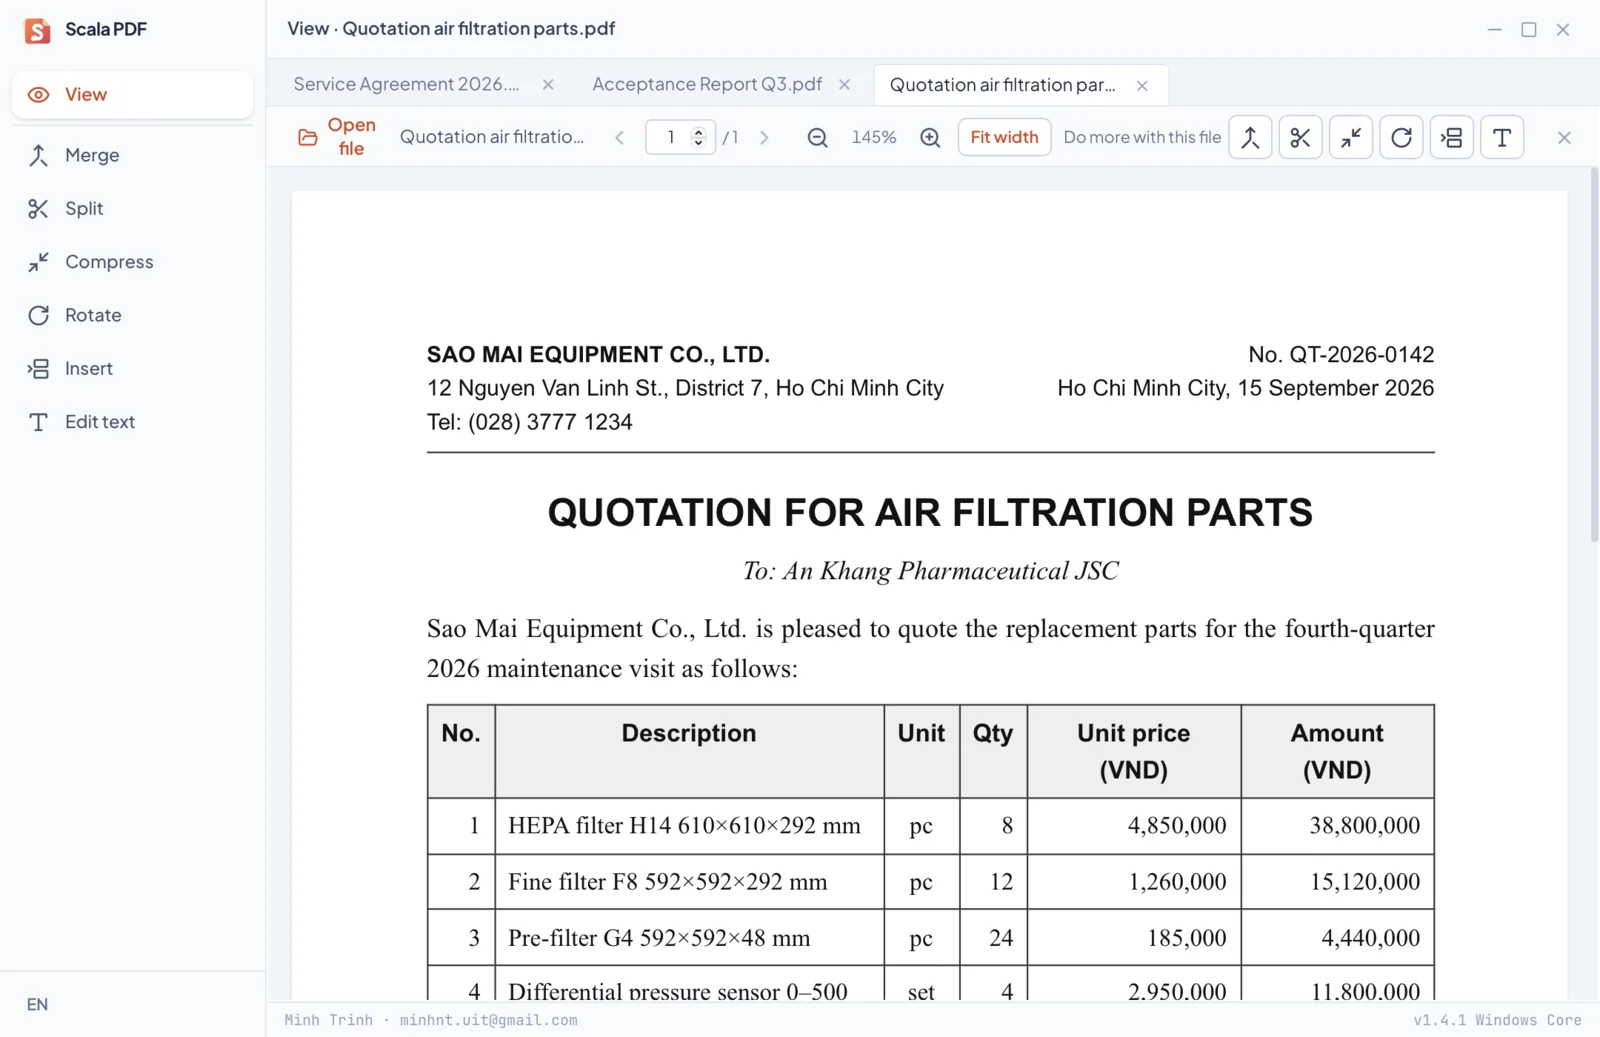Switch language via EN at bottom left
This screenshot has height=1037, width=1600.
pos(37,1004)
